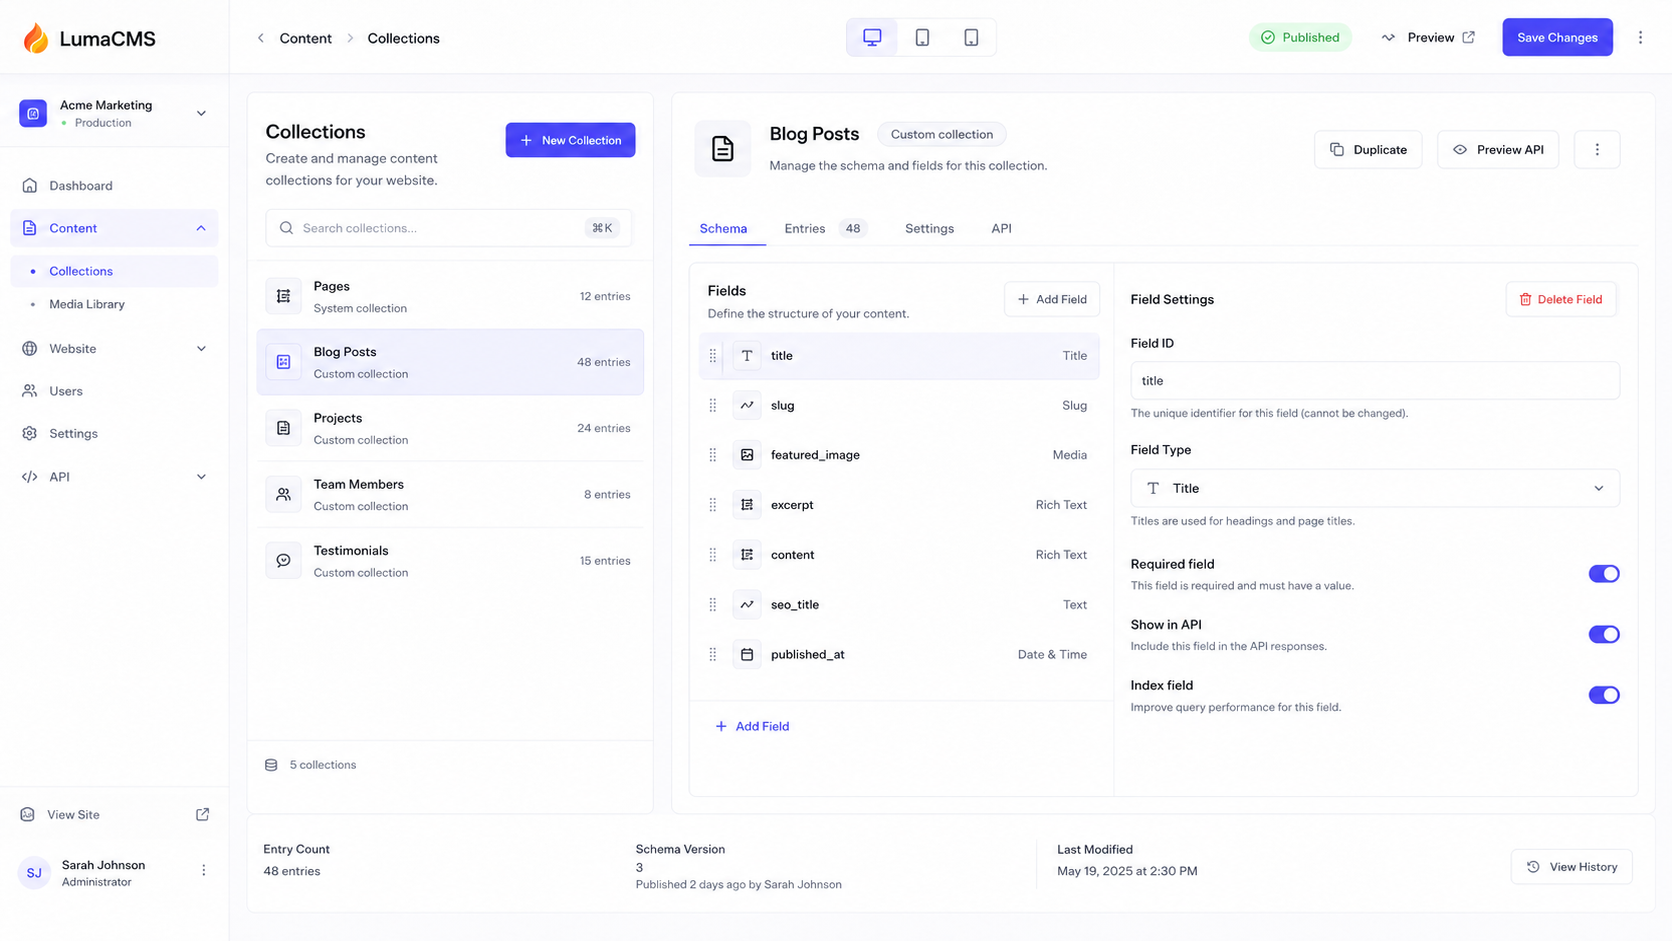Focus the Search collections input
The width and height of the screenshot is (1672, 941).
click(448, 228)
